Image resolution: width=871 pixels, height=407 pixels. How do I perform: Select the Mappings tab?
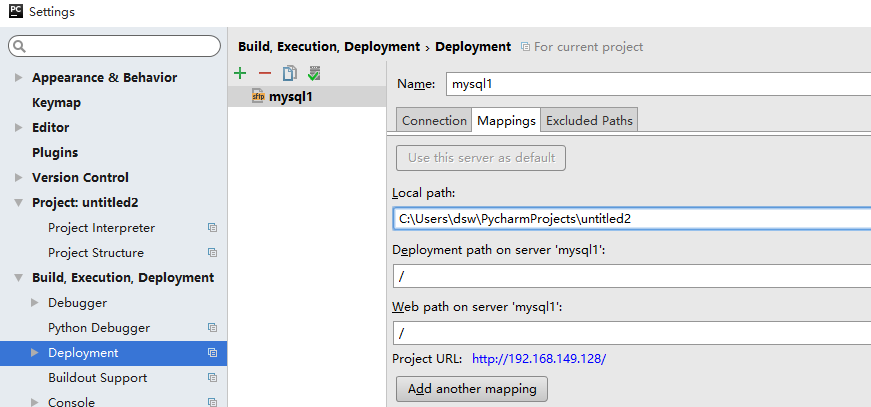[x=506, y=120]
